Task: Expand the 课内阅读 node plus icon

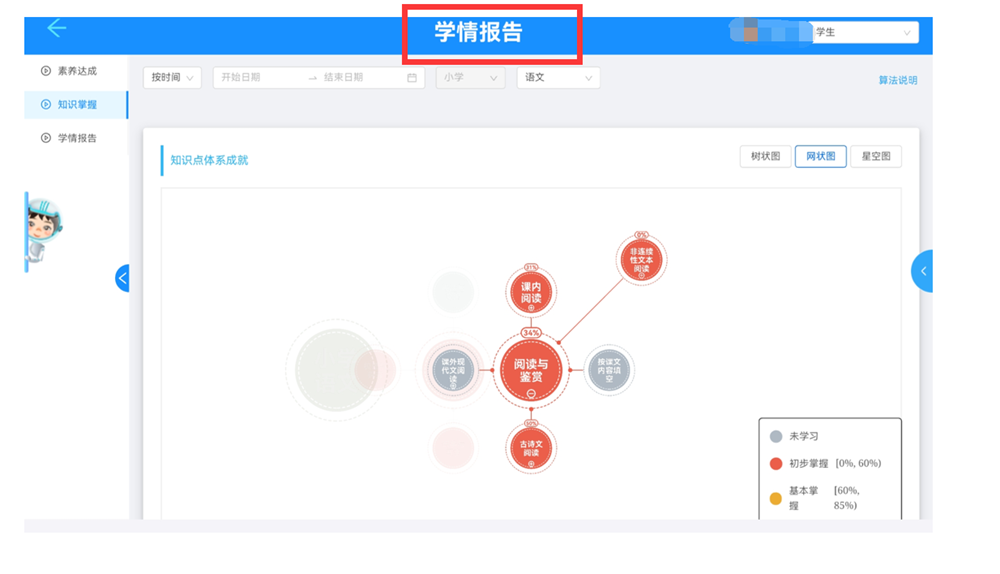Action: tap(531, 308)
